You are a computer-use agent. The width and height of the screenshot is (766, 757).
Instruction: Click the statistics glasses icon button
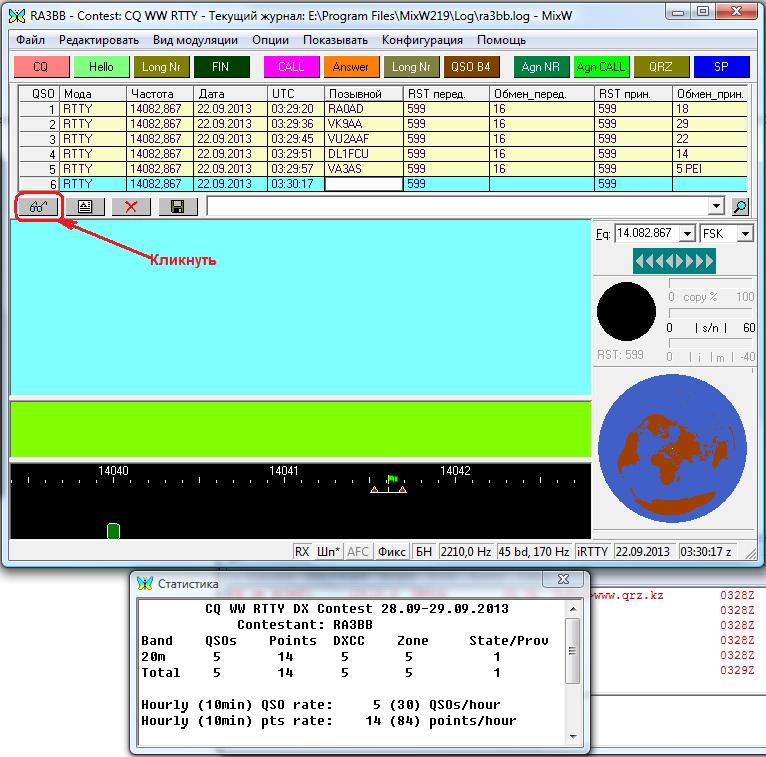[x=38, y=207]
